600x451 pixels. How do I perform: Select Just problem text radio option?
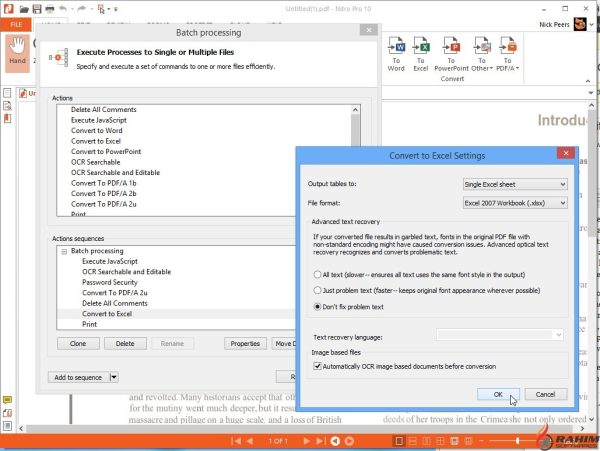tap(317, 290)
